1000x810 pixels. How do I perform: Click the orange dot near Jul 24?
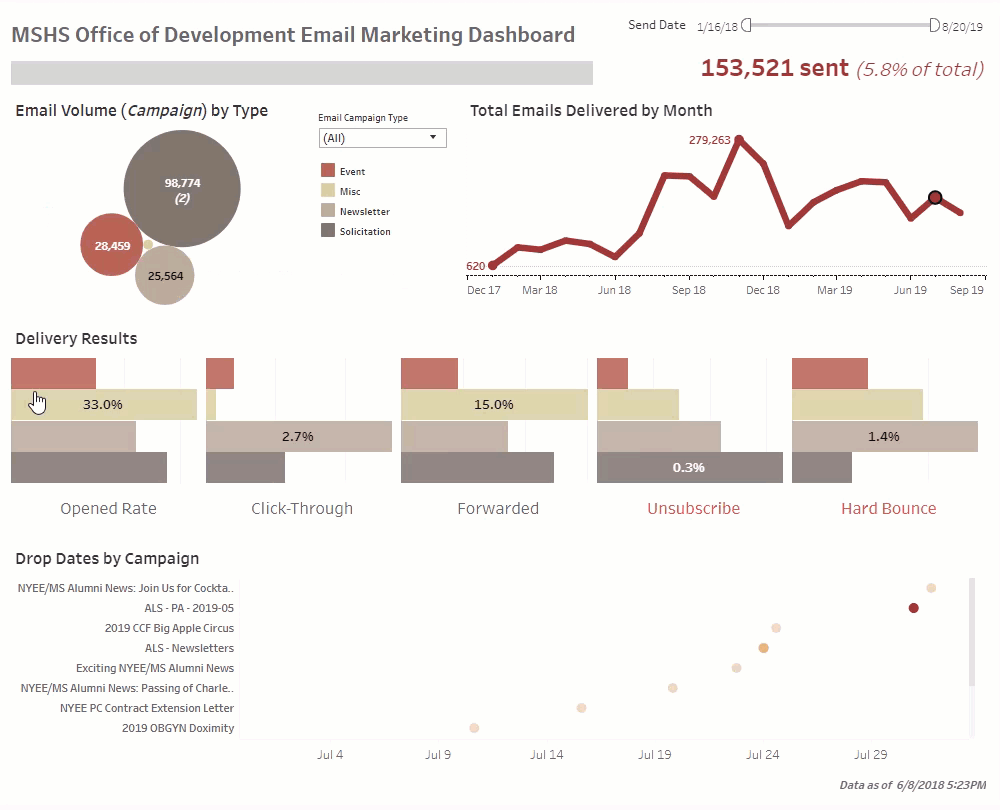pyautogui.click(x=764, y=647)
